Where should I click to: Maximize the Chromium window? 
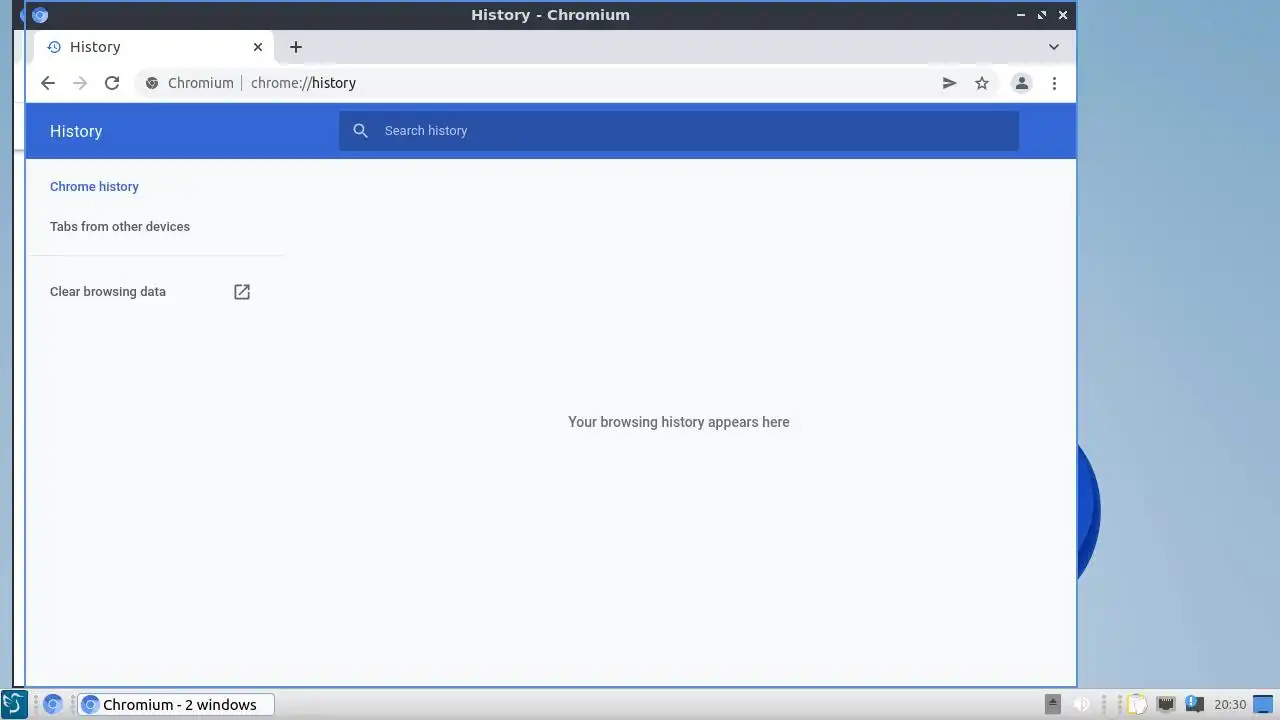point(1041,15)
